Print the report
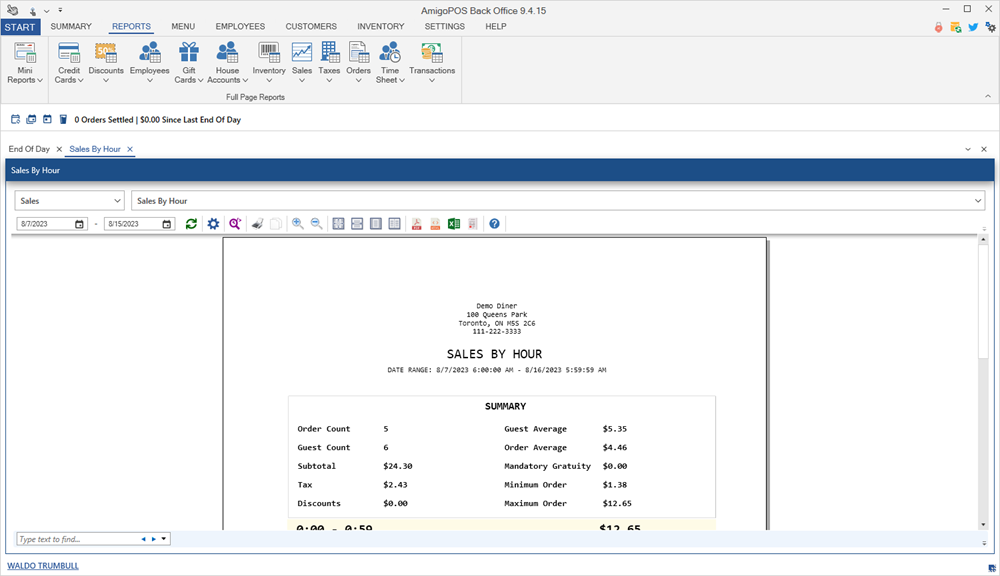The image size is (1000, 576). (258, 224)
